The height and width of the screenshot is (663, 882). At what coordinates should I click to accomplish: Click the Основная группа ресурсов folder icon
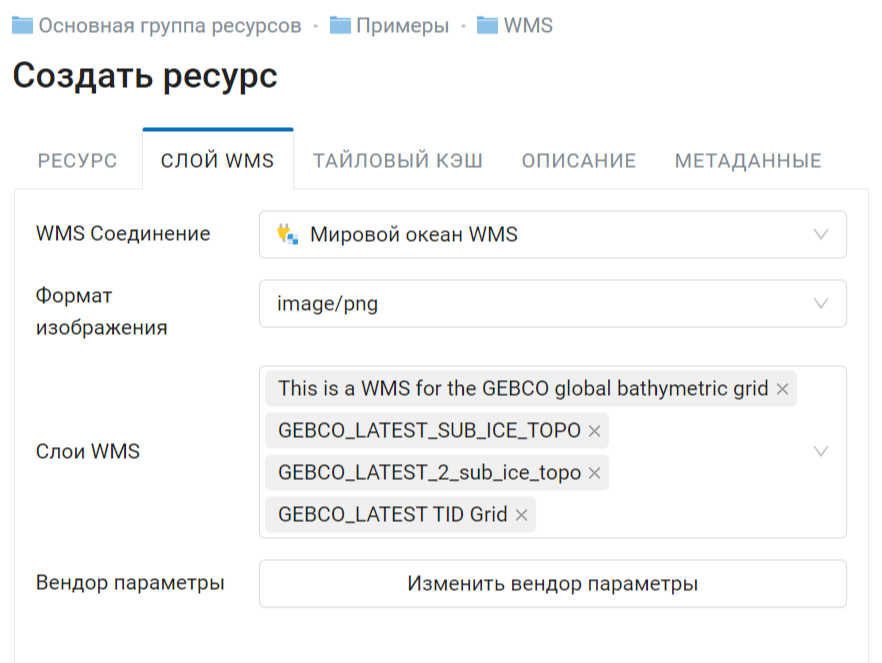coord(22,25)
